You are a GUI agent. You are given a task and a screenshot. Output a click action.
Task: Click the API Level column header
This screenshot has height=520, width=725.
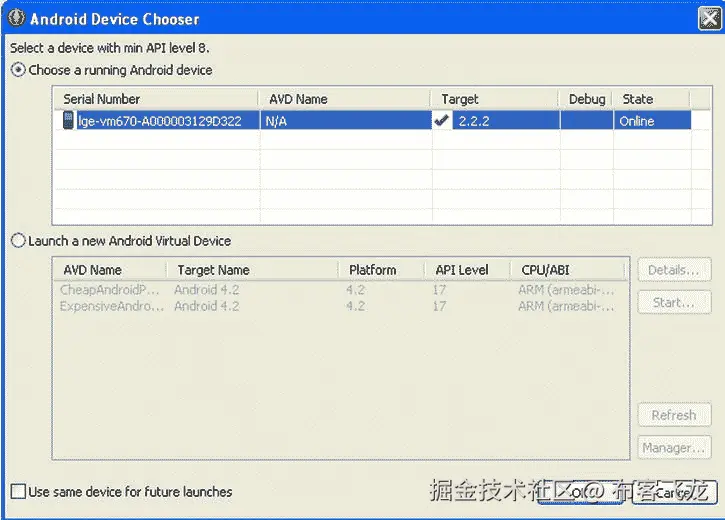click(467, 270)
